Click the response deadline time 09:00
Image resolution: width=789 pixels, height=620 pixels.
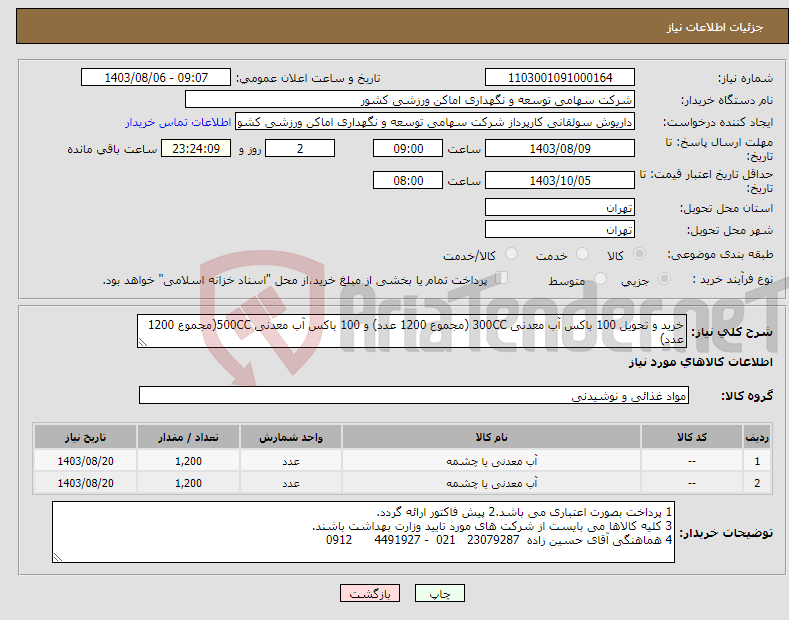[408, 148]
